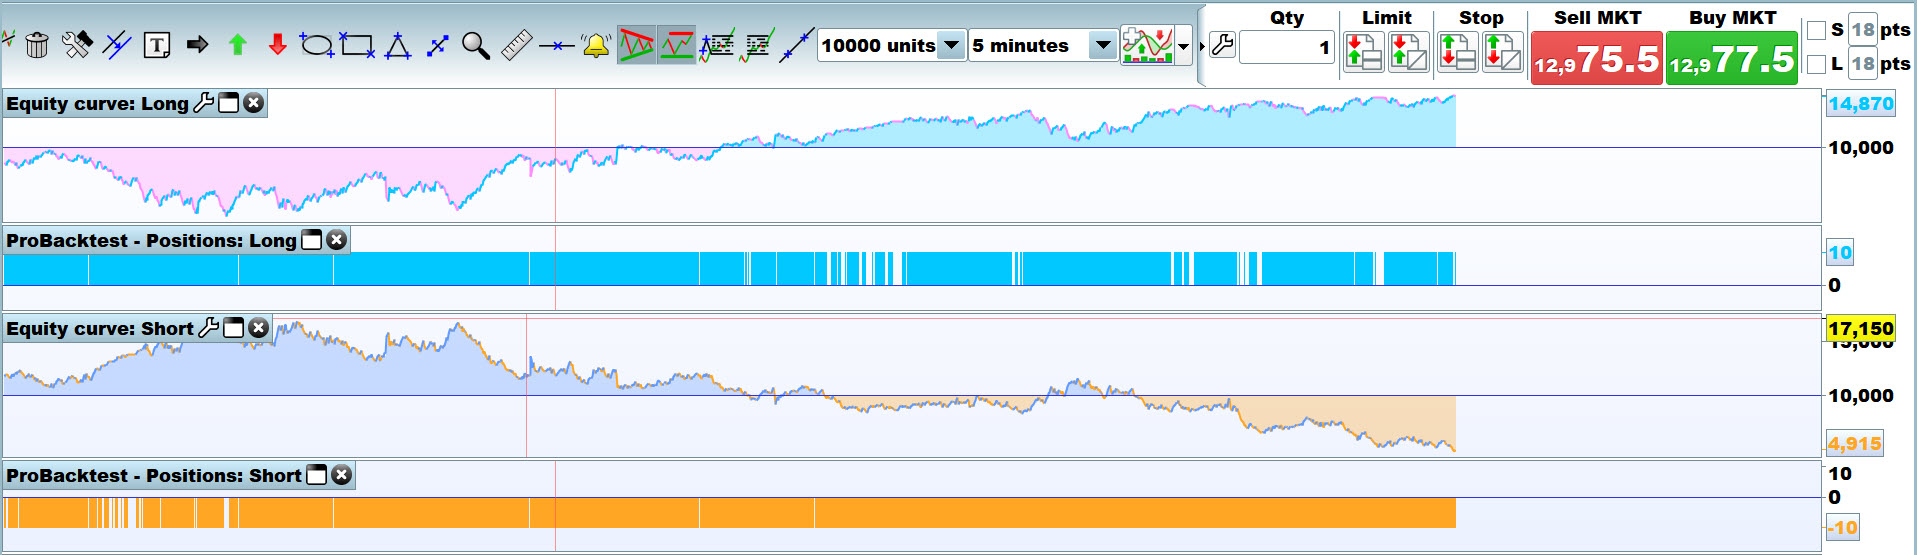This screenshot has width=1917, height=555.
Task: Click the yellow alert bell icon
Action: tap(596, 45)
